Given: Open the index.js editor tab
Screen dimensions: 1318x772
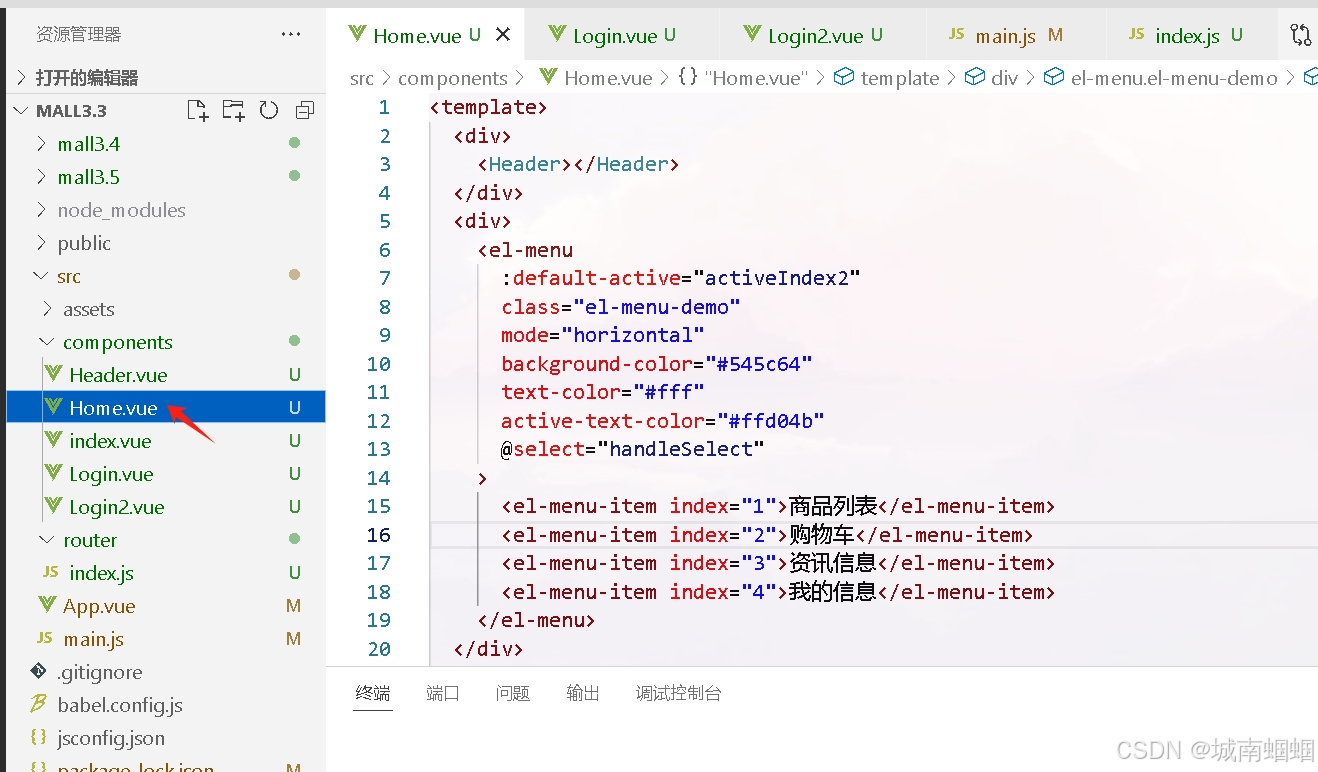Looking at the screenshot, I should coord(1193,35).
